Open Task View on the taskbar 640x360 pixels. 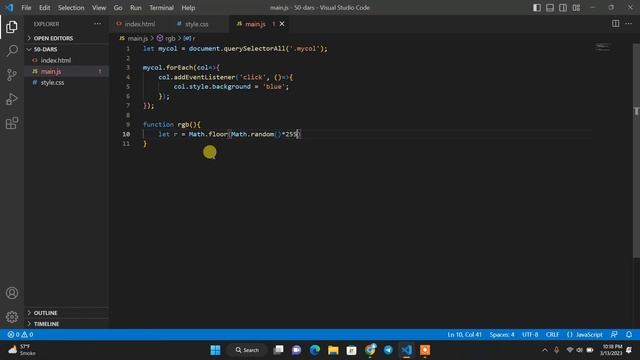(x=278, y=350)
